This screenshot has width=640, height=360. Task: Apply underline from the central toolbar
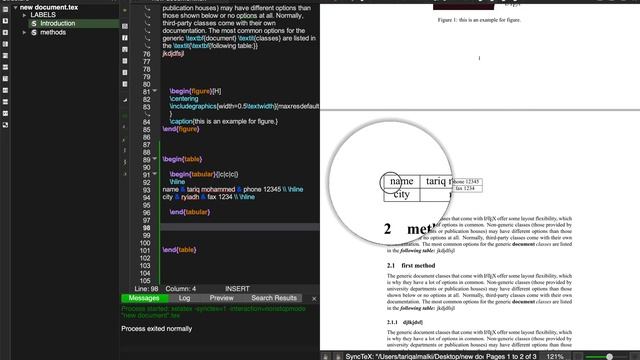pyautogui.click(x=125, y=49)
